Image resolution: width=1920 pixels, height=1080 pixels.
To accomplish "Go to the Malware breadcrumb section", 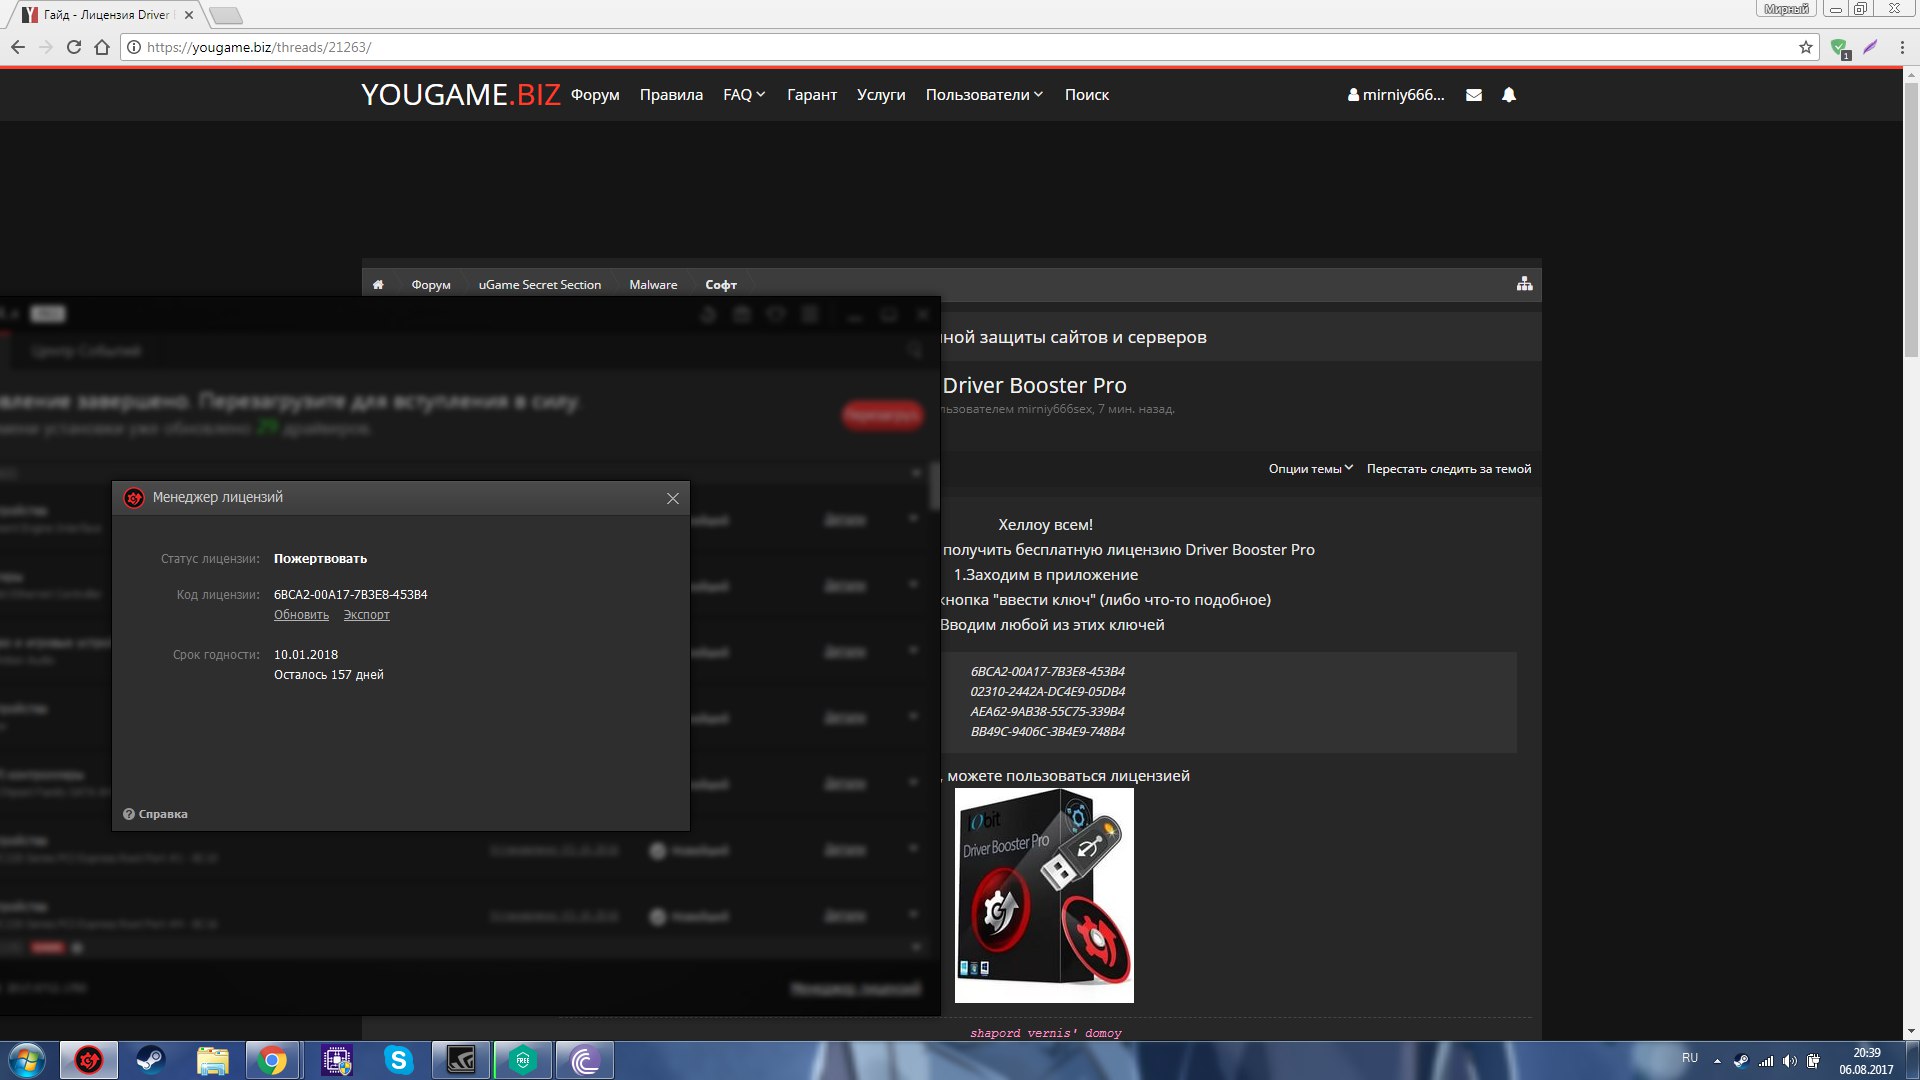I will (x=653, y=285).
